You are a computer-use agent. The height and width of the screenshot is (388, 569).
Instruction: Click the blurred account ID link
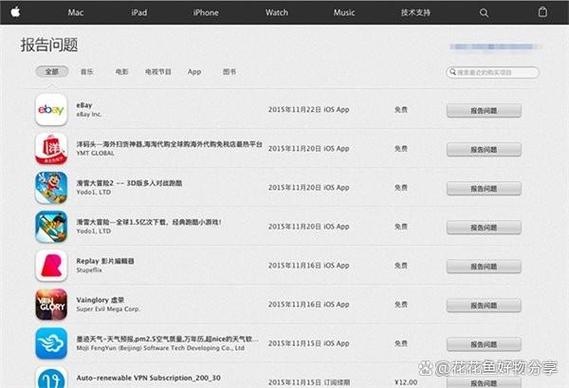(494, 46)
